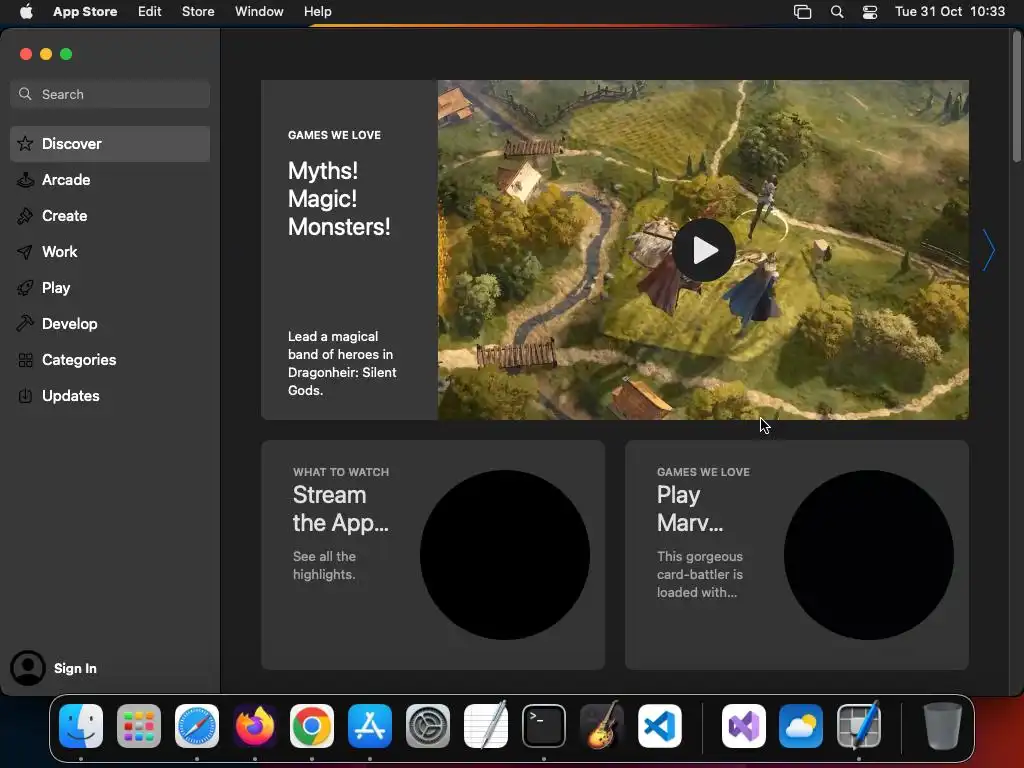
Task: Open the Updates download icon
Action: (x=25, y=396)
